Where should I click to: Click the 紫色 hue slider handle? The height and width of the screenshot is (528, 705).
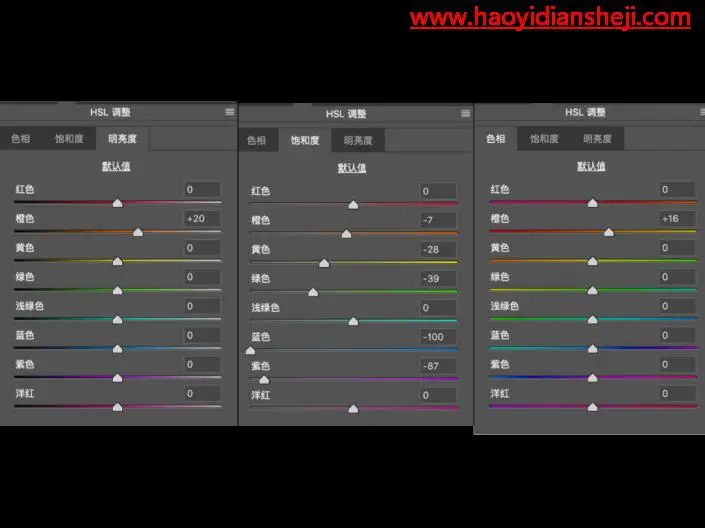click(x=593, y=378)
